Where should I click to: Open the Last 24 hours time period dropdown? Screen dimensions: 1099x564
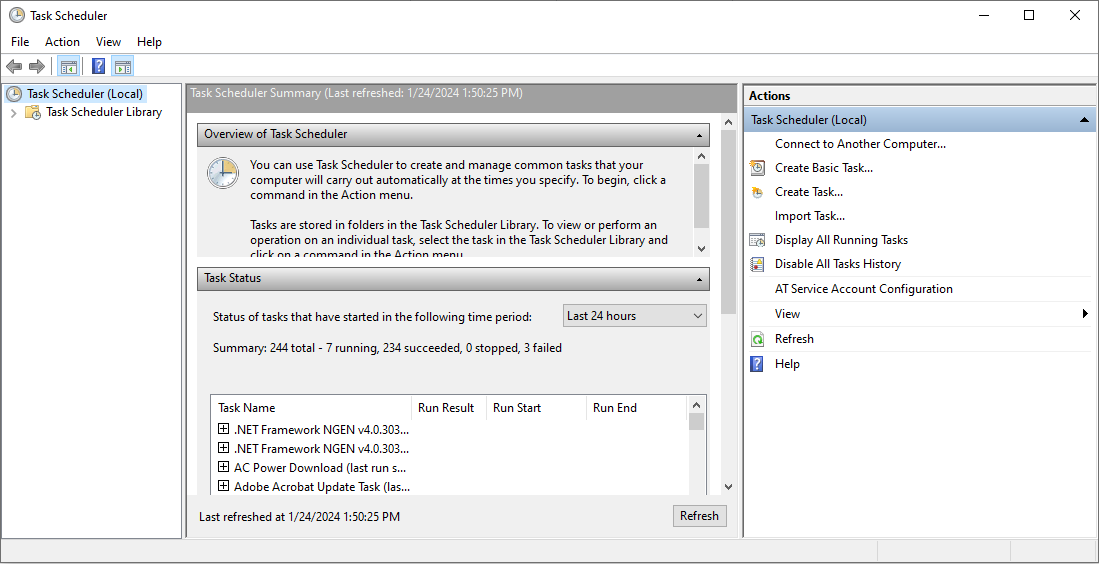pyautogui.click(x=635, y=316)
